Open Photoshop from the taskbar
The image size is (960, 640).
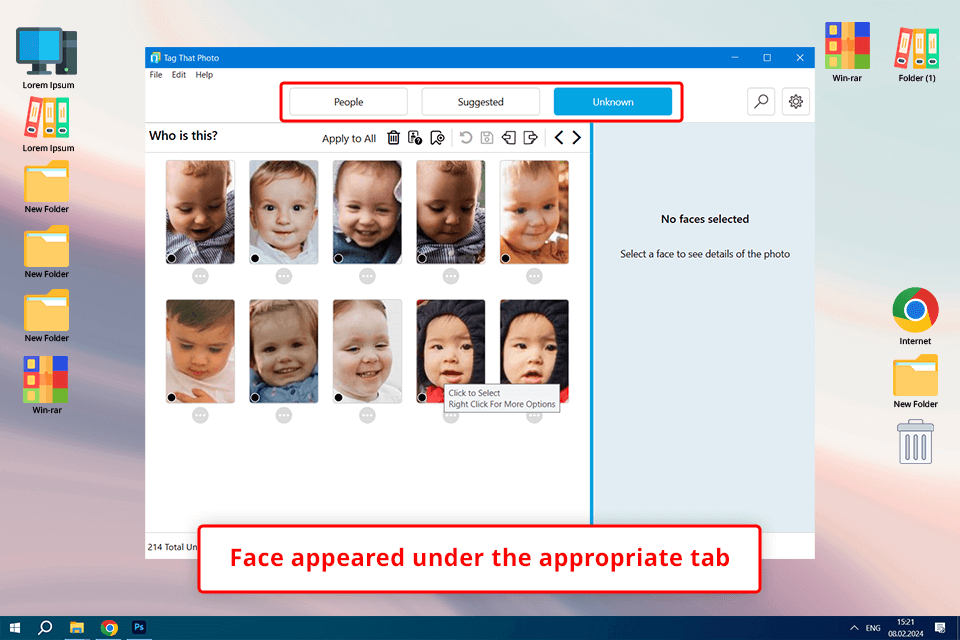(x=139, y=627)
